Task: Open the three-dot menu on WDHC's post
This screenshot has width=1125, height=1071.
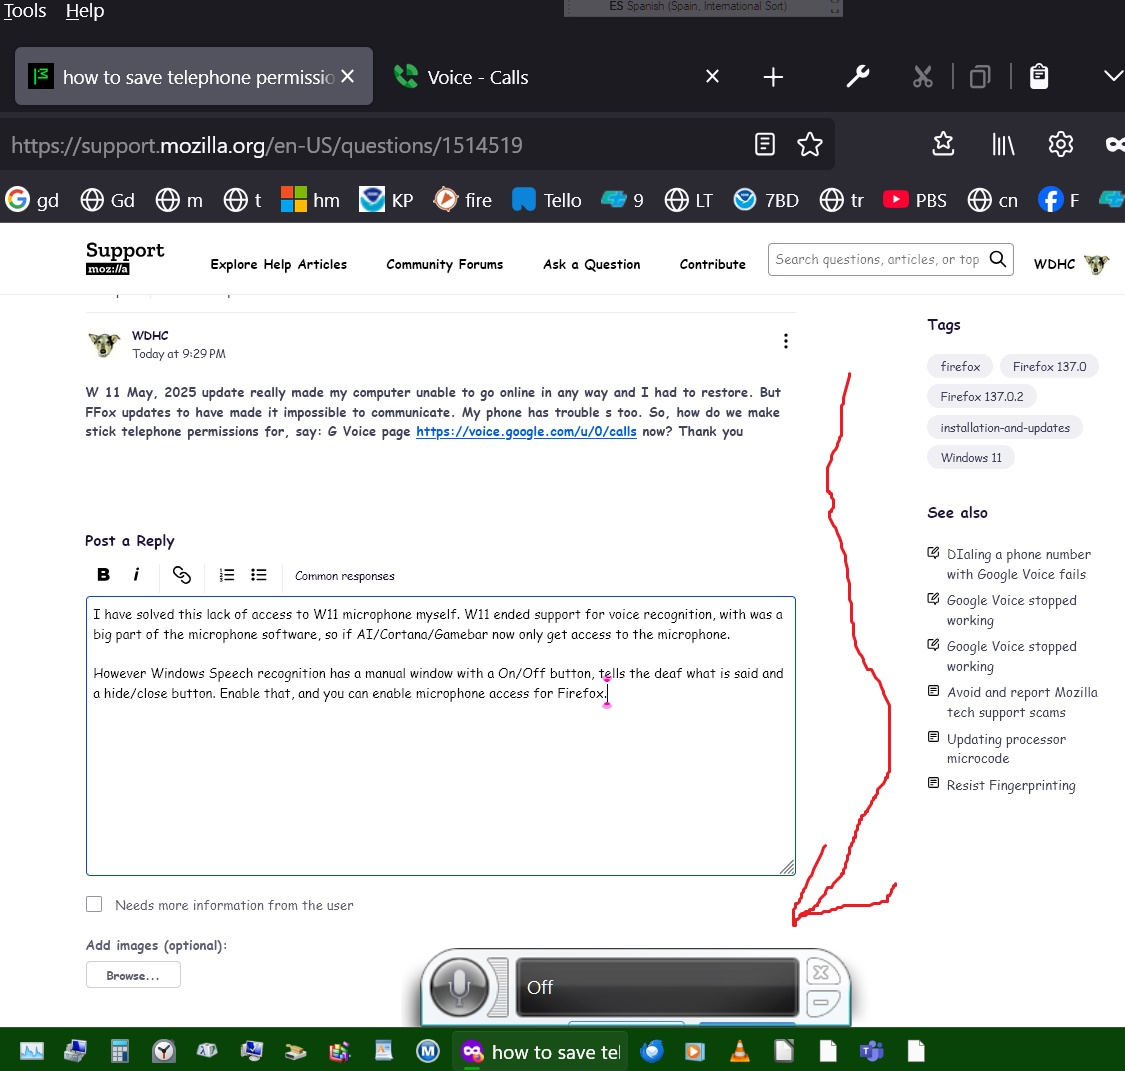Action: tap(786, 341)
